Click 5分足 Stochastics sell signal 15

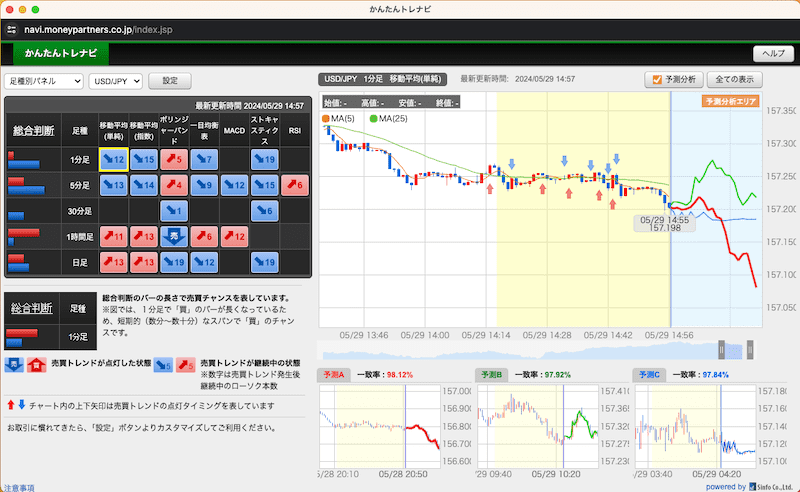tap(264, 185)
